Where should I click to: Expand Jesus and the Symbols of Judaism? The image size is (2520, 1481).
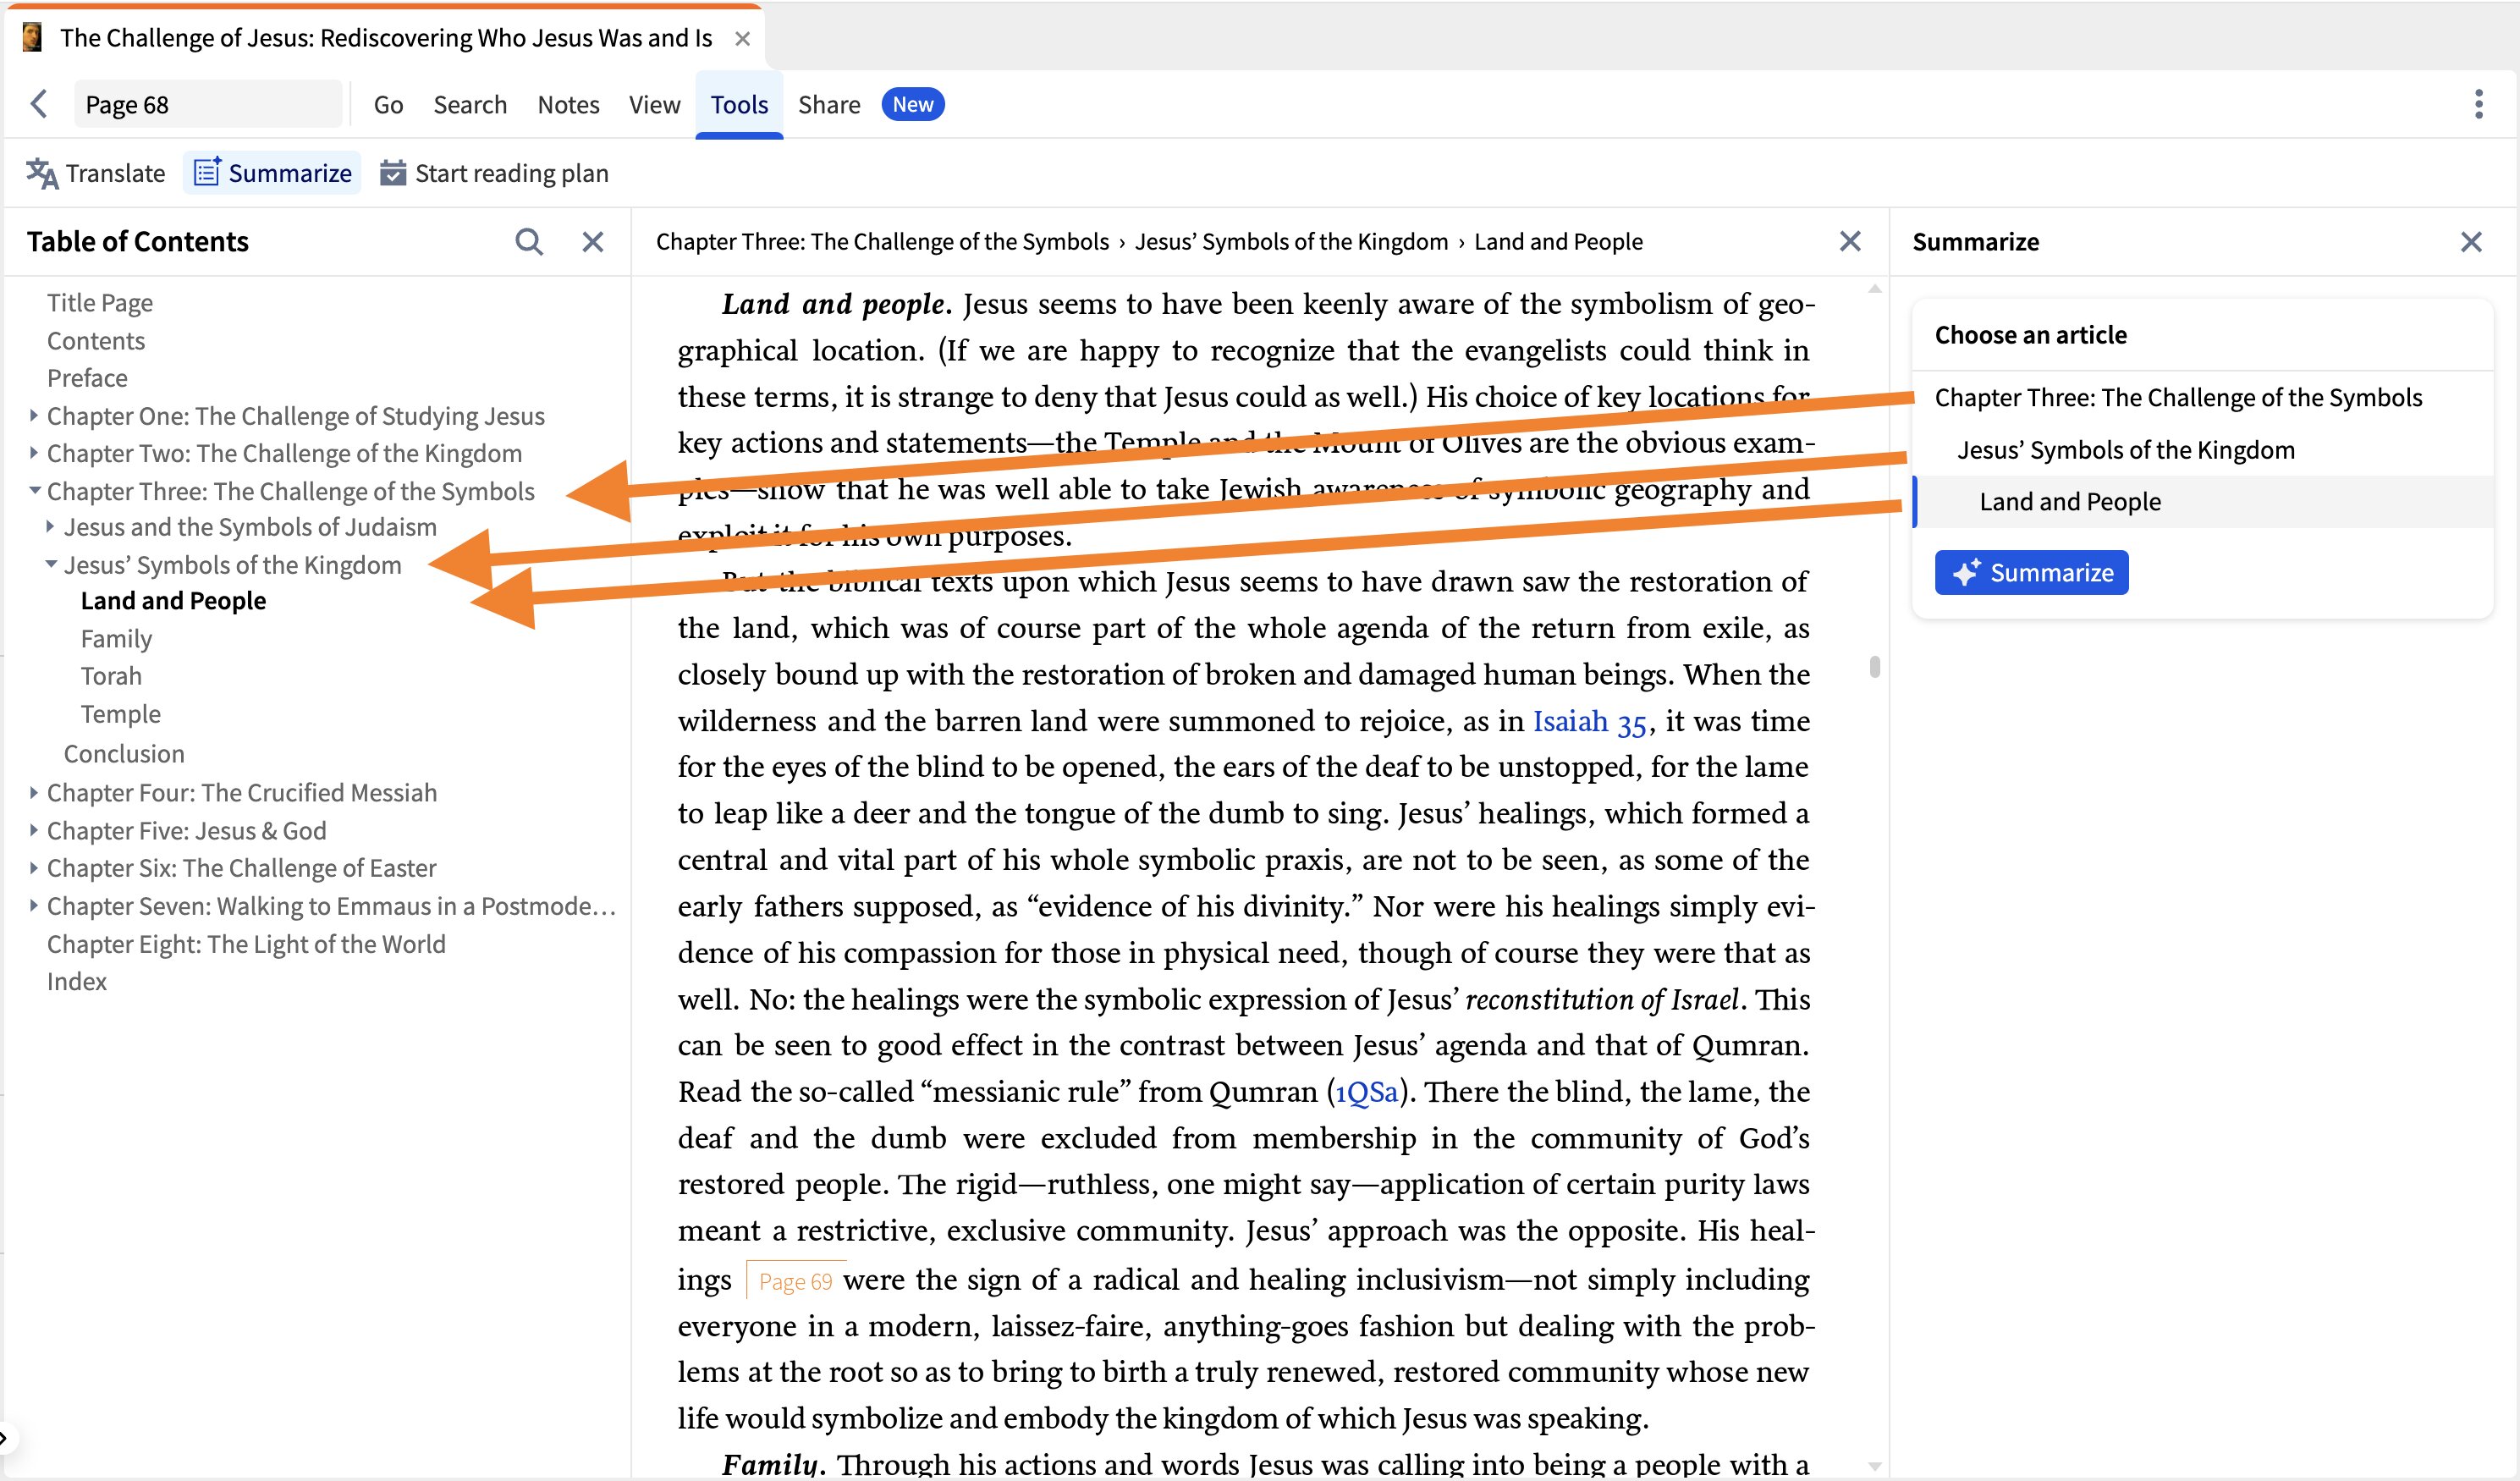50,526
